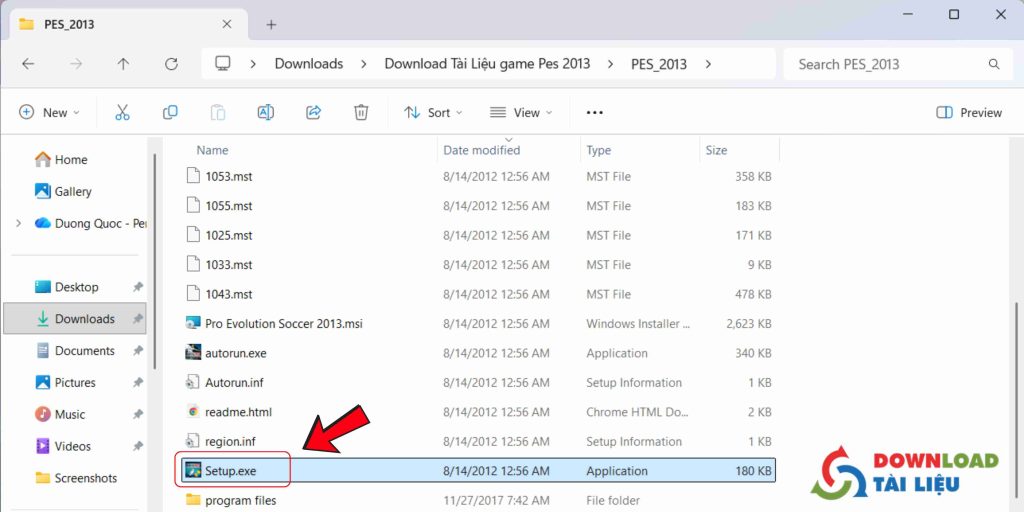This screenshot has height=512, width=1024.
Task: Open Documents in navigation pane
Action: pyautogui.click(x=84, y=351)
